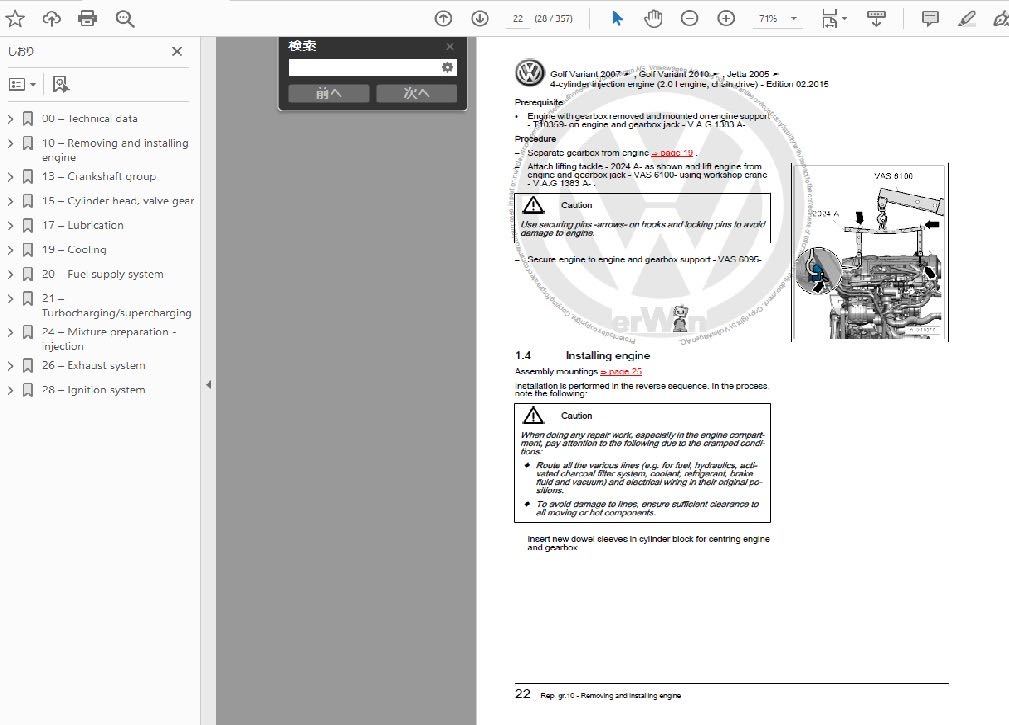Image resolution: width=1009 pixels, height=725 pixels.
Task: Expand the 19 – Cooling bookmark
Action: [10, 250]
